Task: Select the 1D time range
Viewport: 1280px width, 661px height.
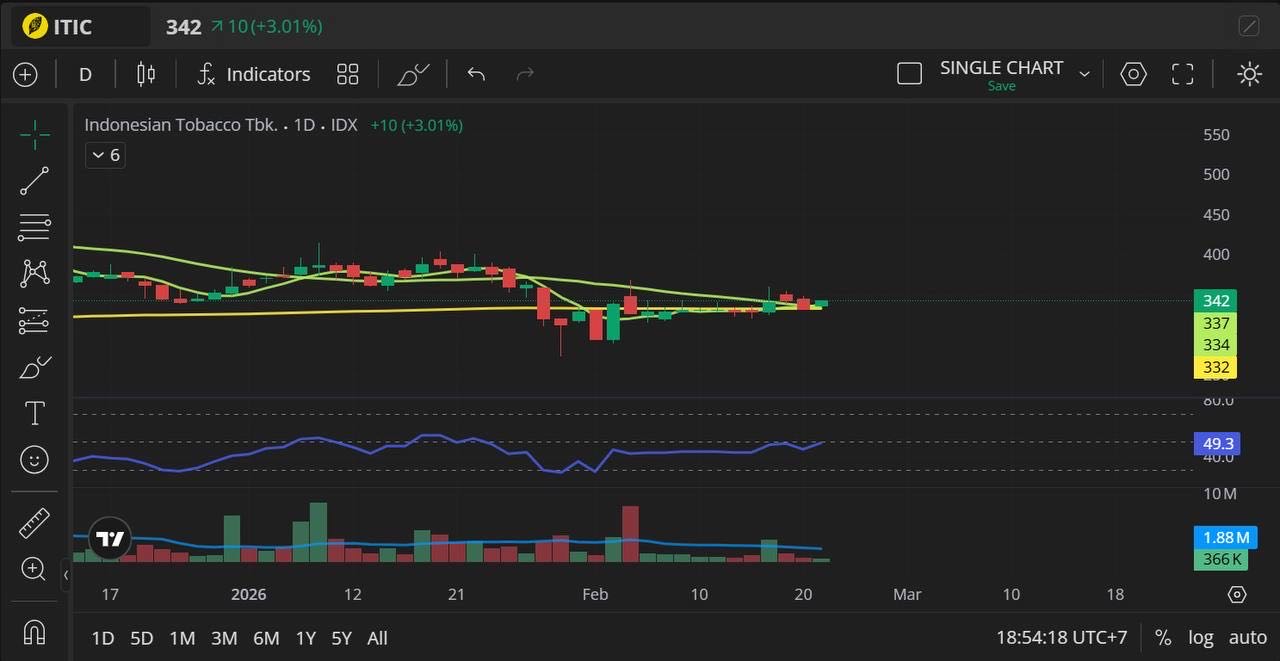Action: tap(102, 638)
